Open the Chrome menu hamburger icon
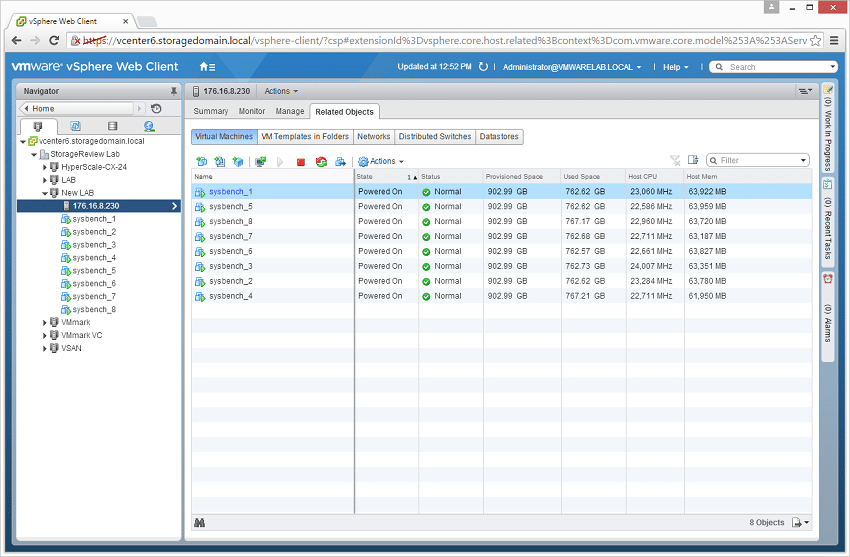Screen dimensions: 850x557 [834, 41]
